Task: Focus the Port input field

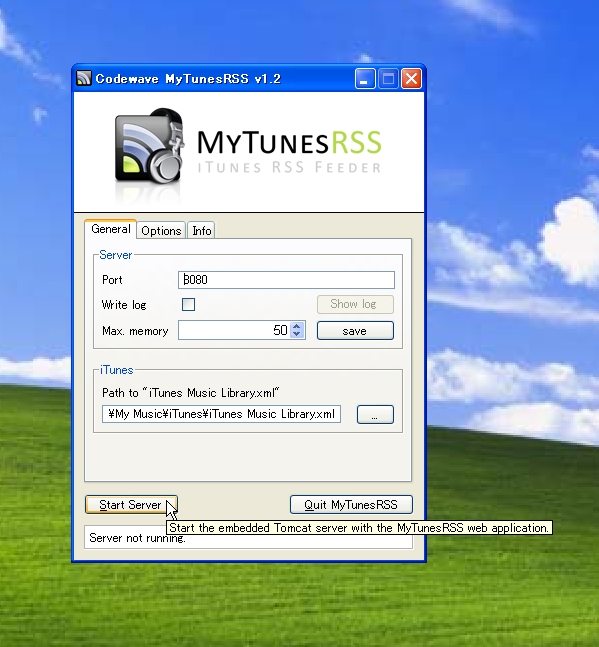Action: (286, 280)
